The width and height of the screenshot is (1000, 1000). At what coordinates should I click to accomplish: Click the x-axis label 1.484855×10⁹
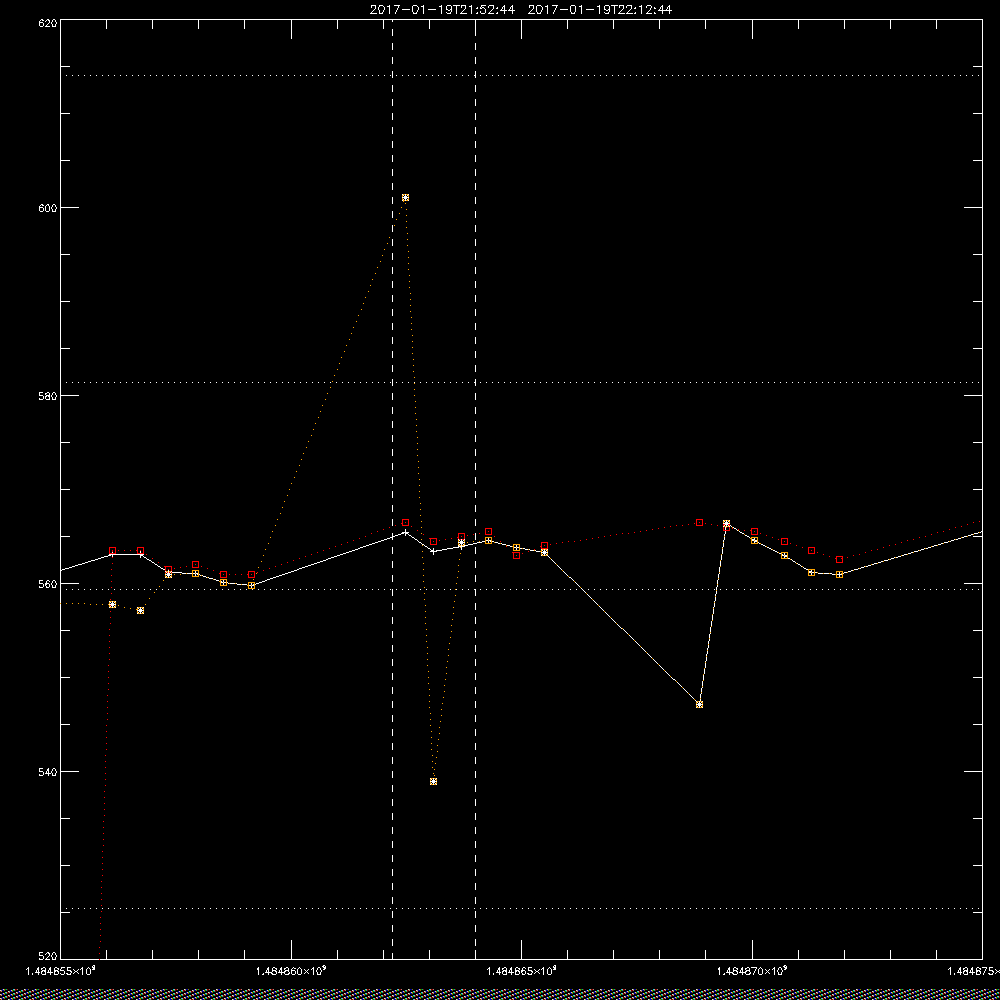(61, 971)
